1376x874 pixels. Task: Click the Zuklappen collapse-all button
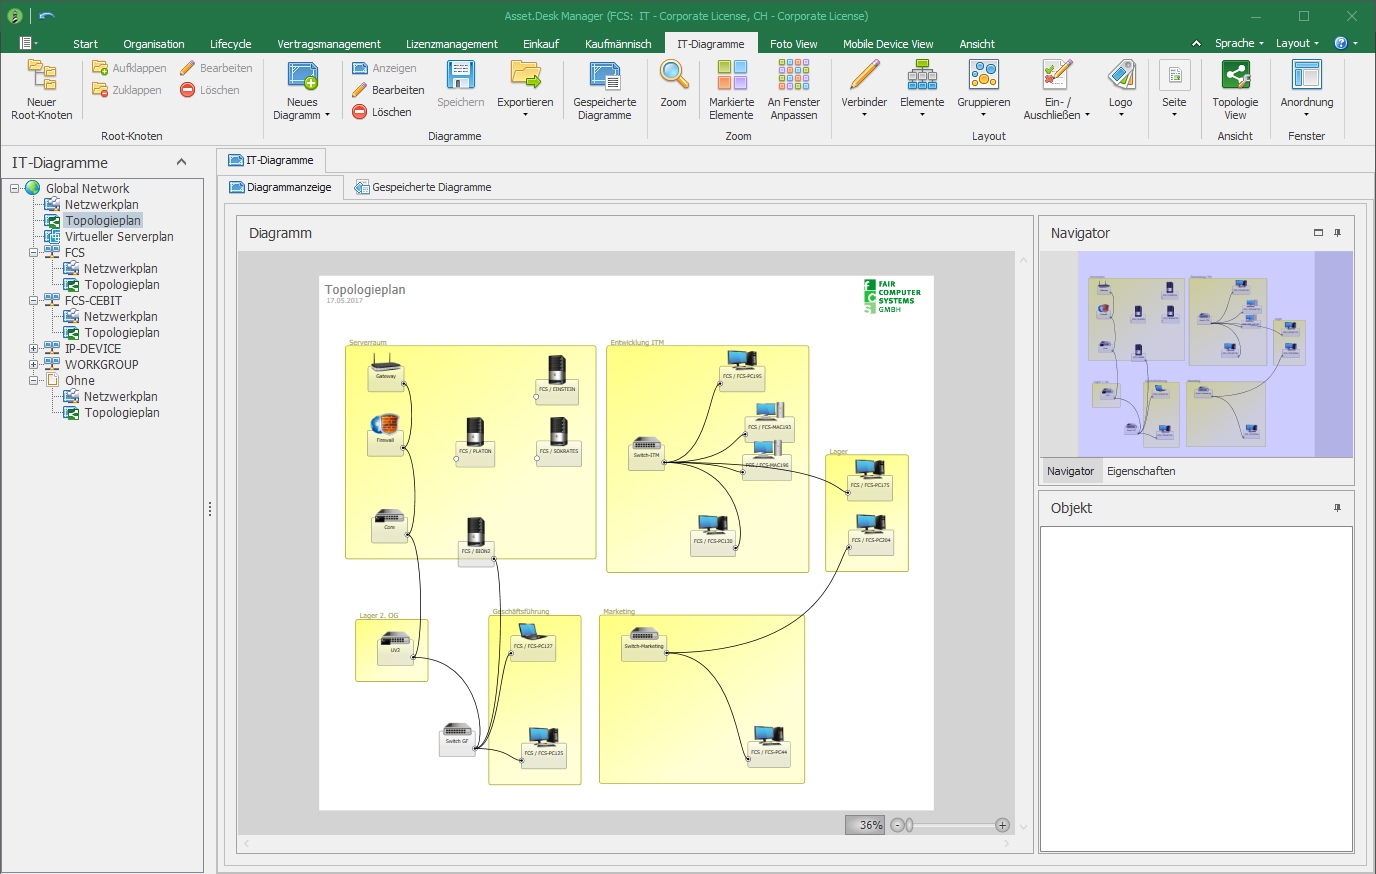(x=126, y=90)
